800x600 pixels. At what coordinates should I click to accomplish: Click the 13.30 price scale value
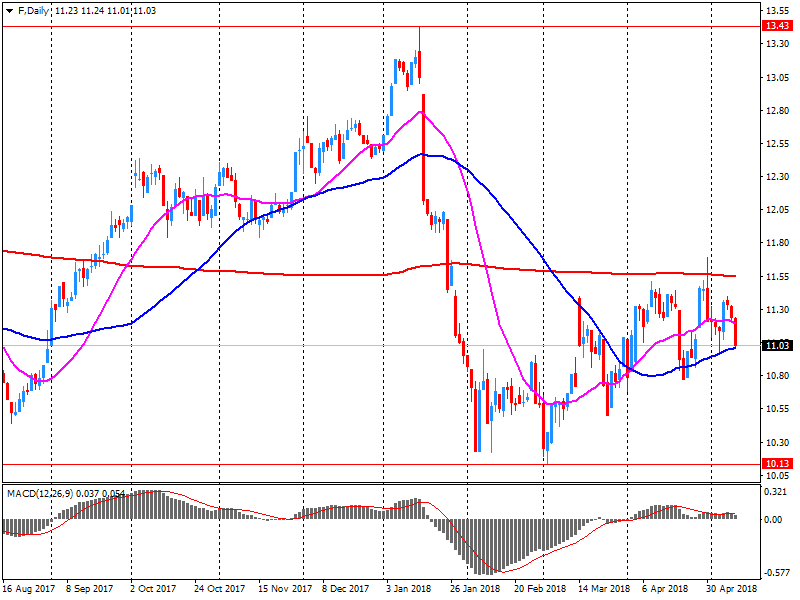[x=778, y=44]
